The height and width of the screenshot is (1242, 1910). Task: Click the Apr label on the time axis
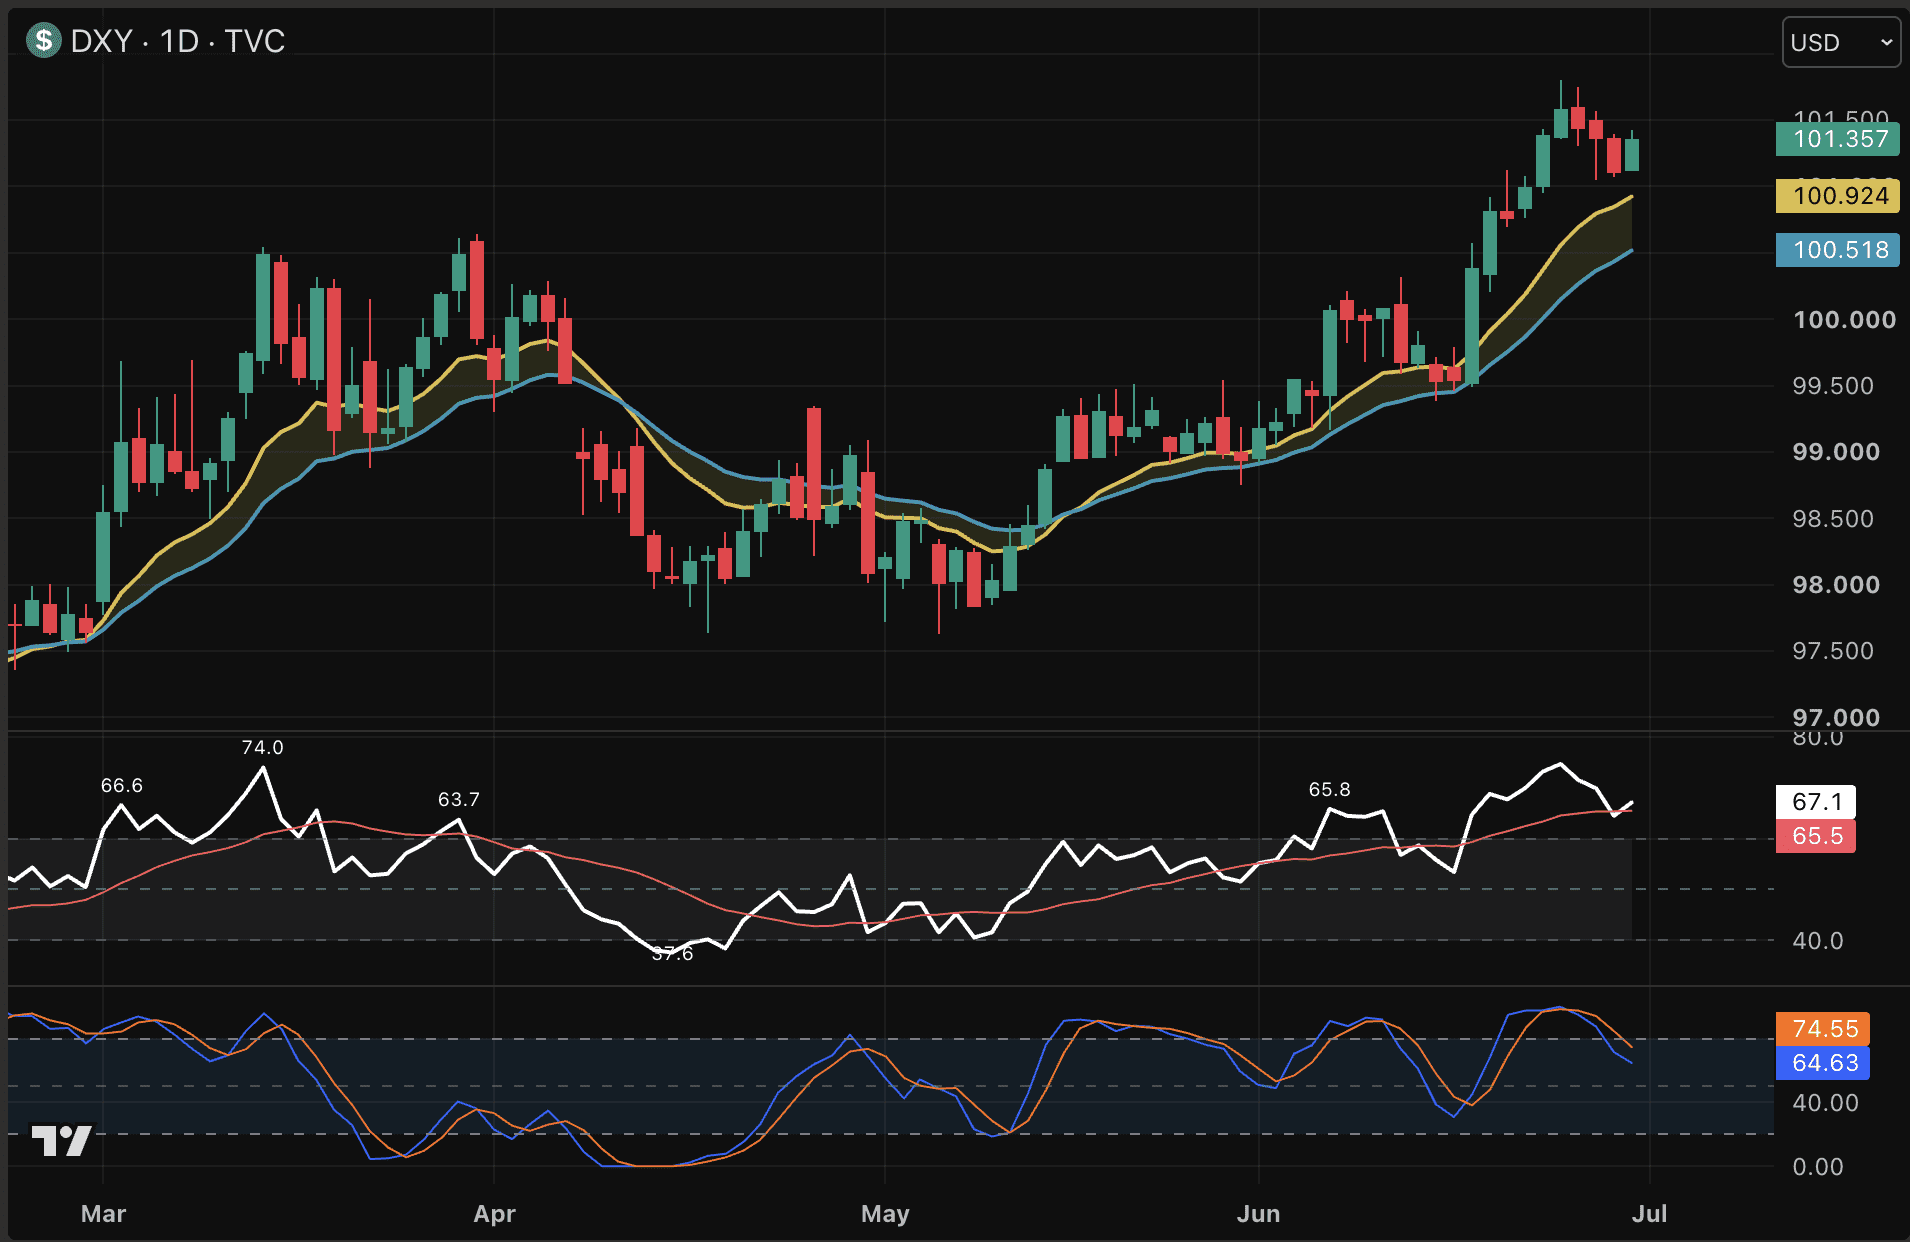tap(494, 1214)
